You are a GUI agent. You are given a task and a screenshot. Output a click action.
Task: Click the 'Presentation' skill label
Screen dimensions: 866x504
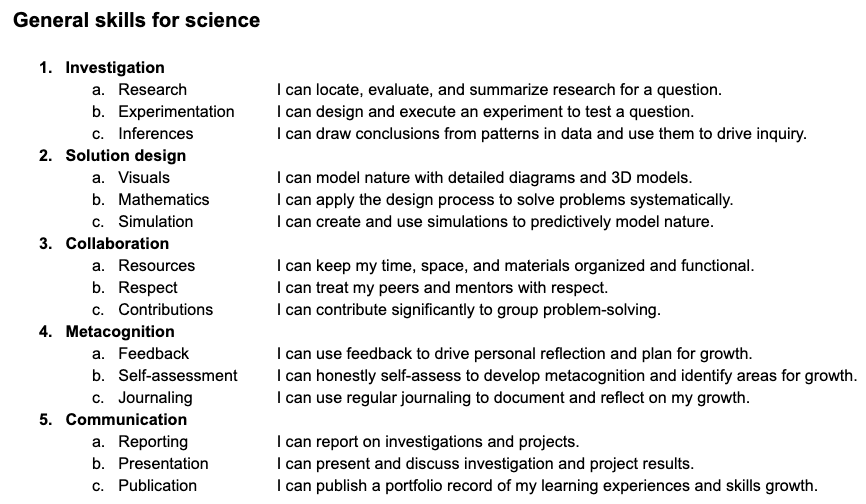click(x=163, y=464)
